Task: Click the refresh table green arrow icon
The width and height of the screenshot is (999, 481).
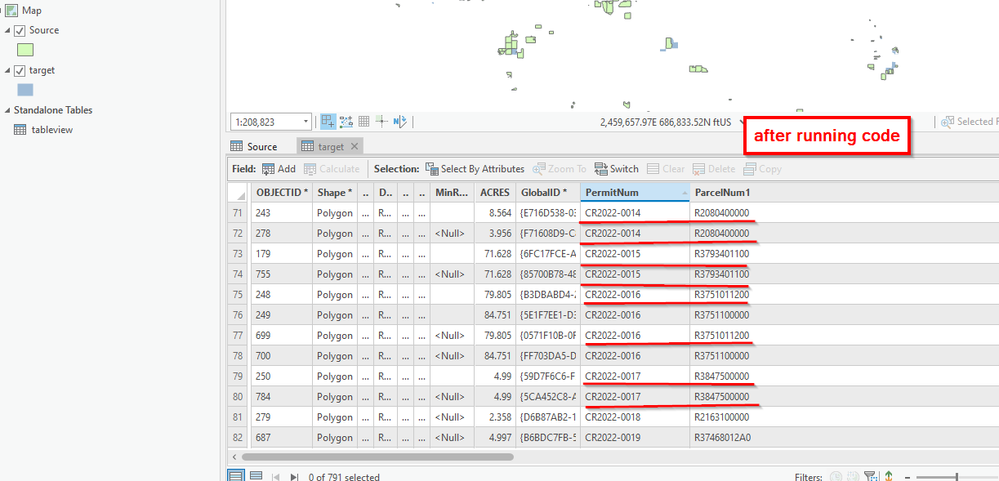Action: point(888,477)
